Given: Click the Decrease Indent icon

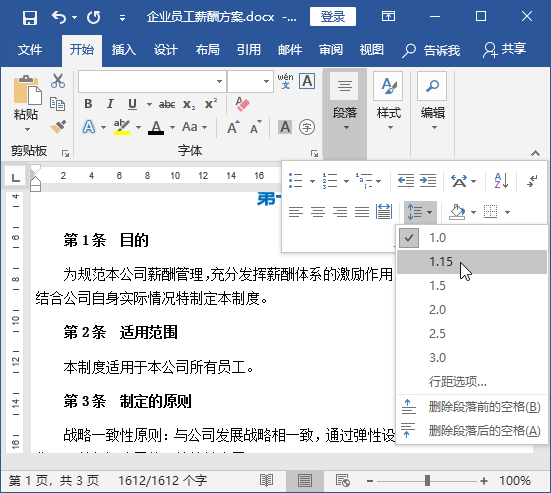Looking at the screenshot, I should click(x=406, y=181).
